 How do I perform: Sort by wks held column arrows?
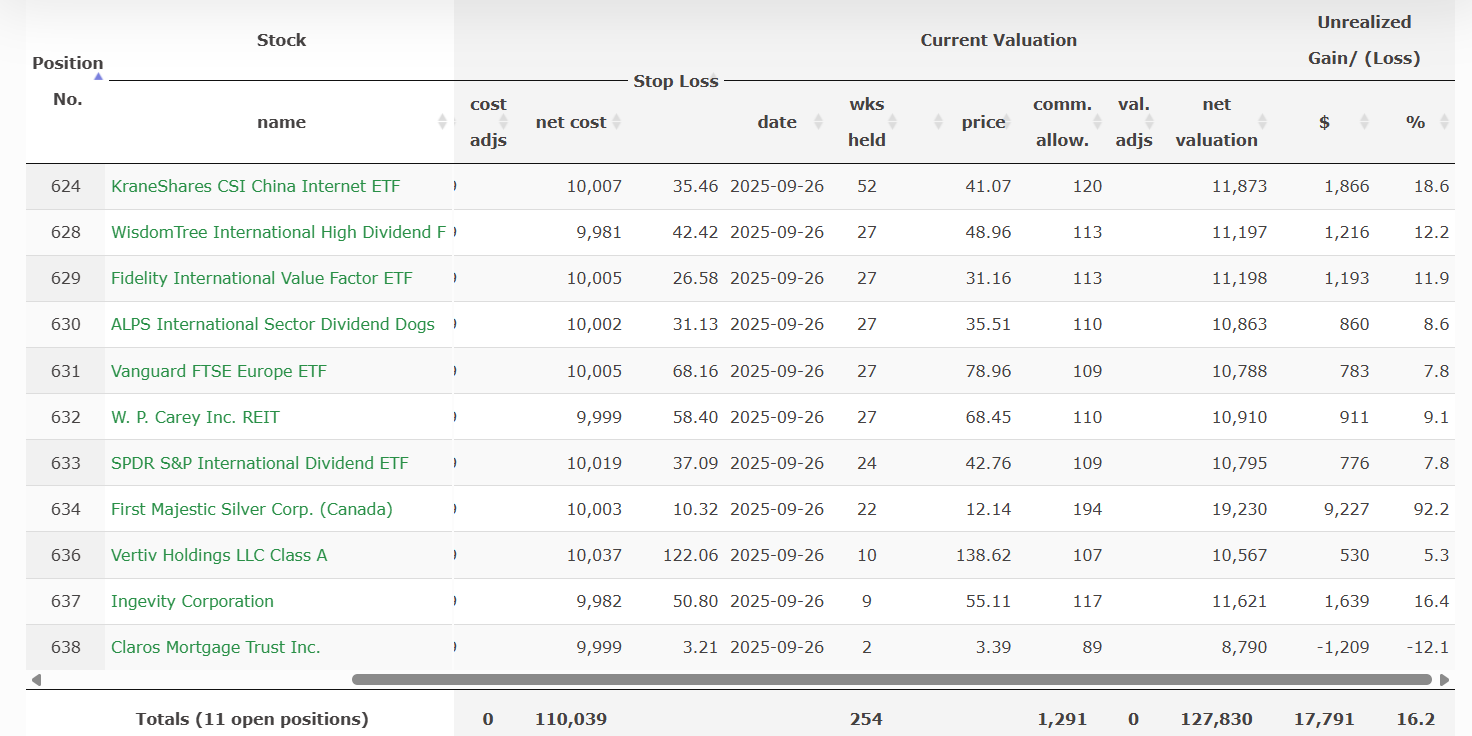click(892, 122)
